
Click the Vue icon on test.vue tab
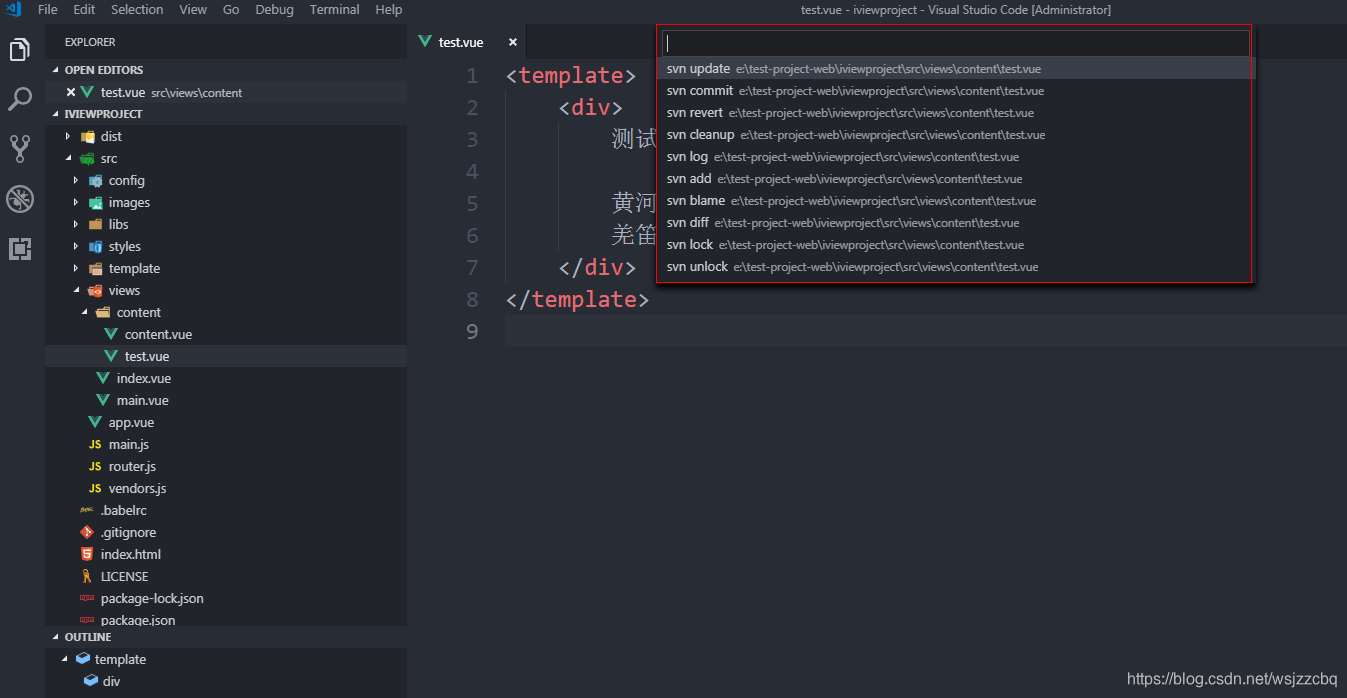point(426,42)
